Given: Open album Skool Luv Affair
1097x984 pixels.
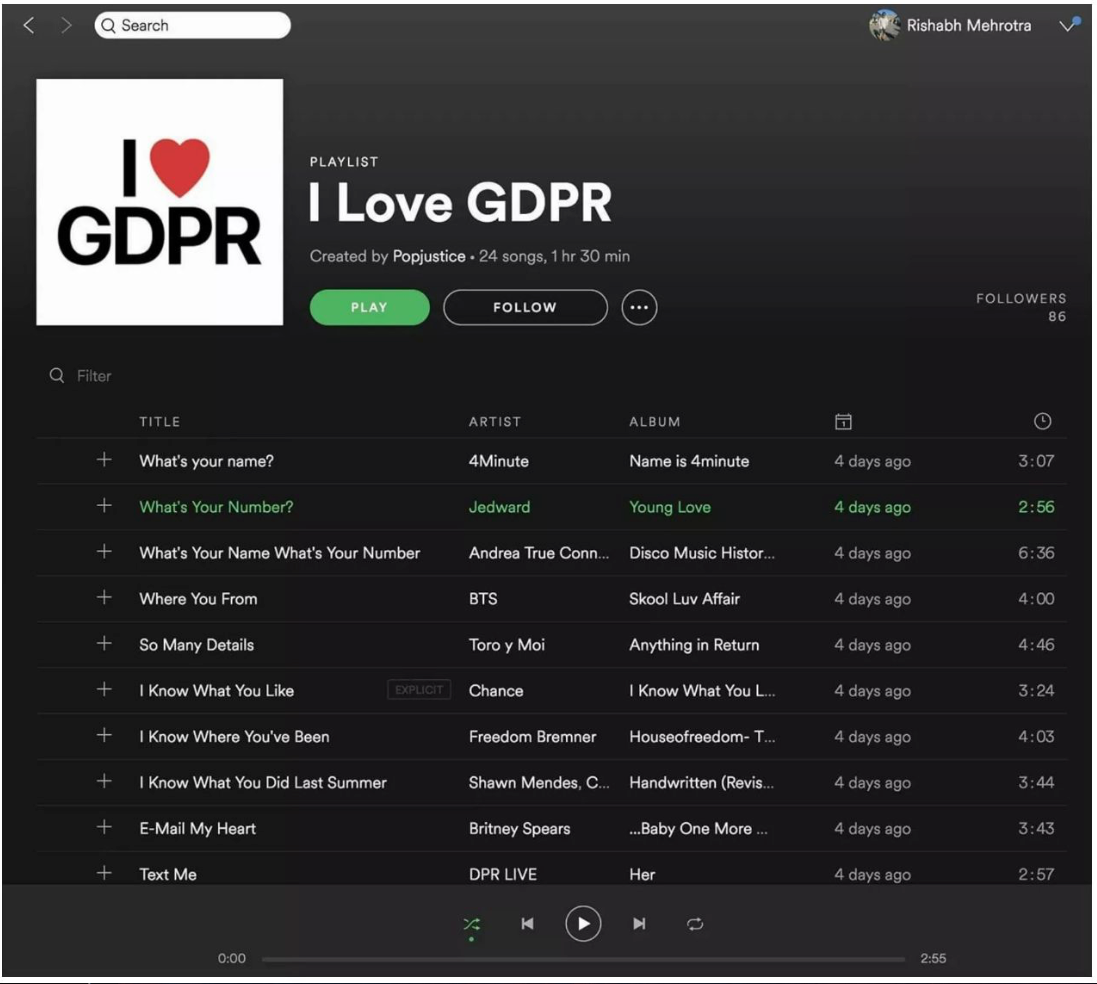Looking at the screenshot, I should tap(684, 599).
